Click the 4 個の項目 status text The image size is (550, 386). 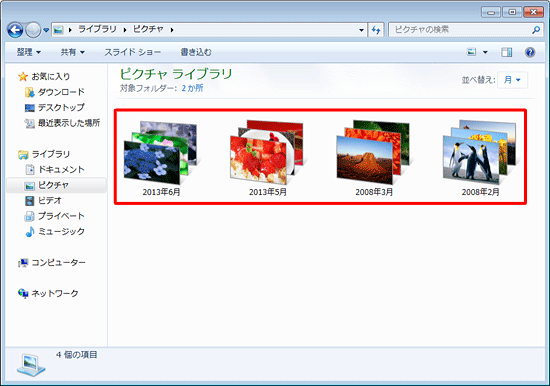click(x=77, y=355)
